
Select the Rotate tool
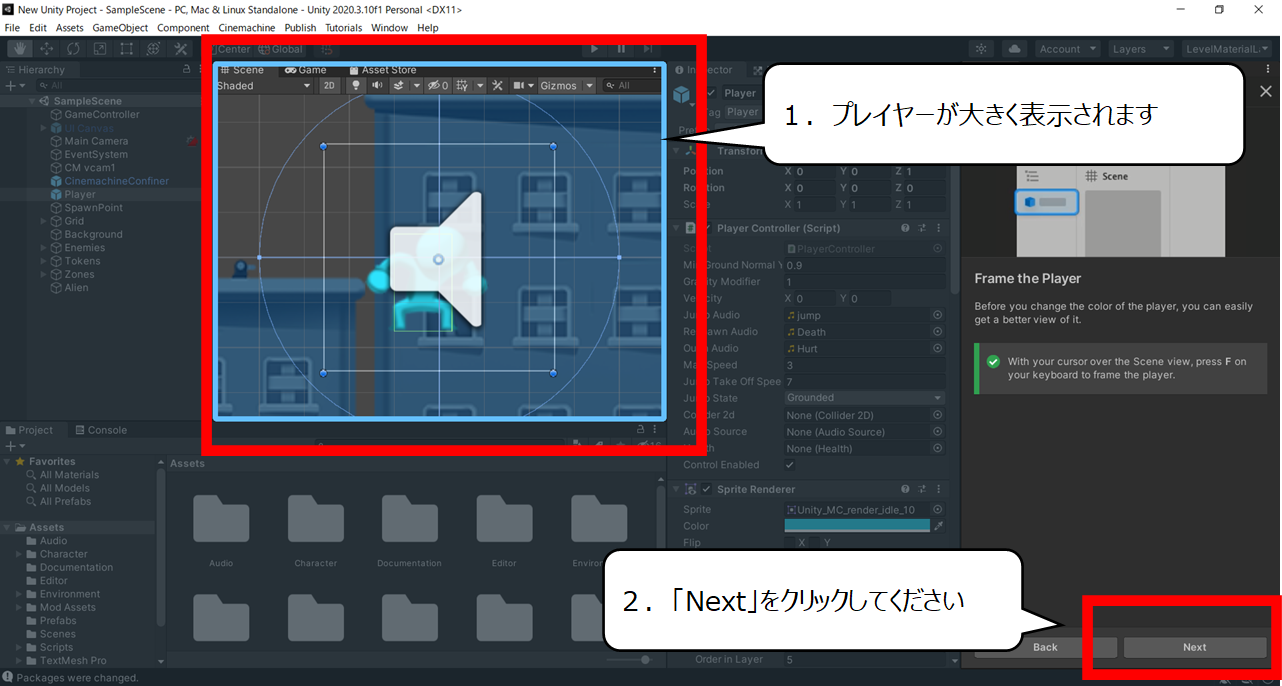(73, 49)
